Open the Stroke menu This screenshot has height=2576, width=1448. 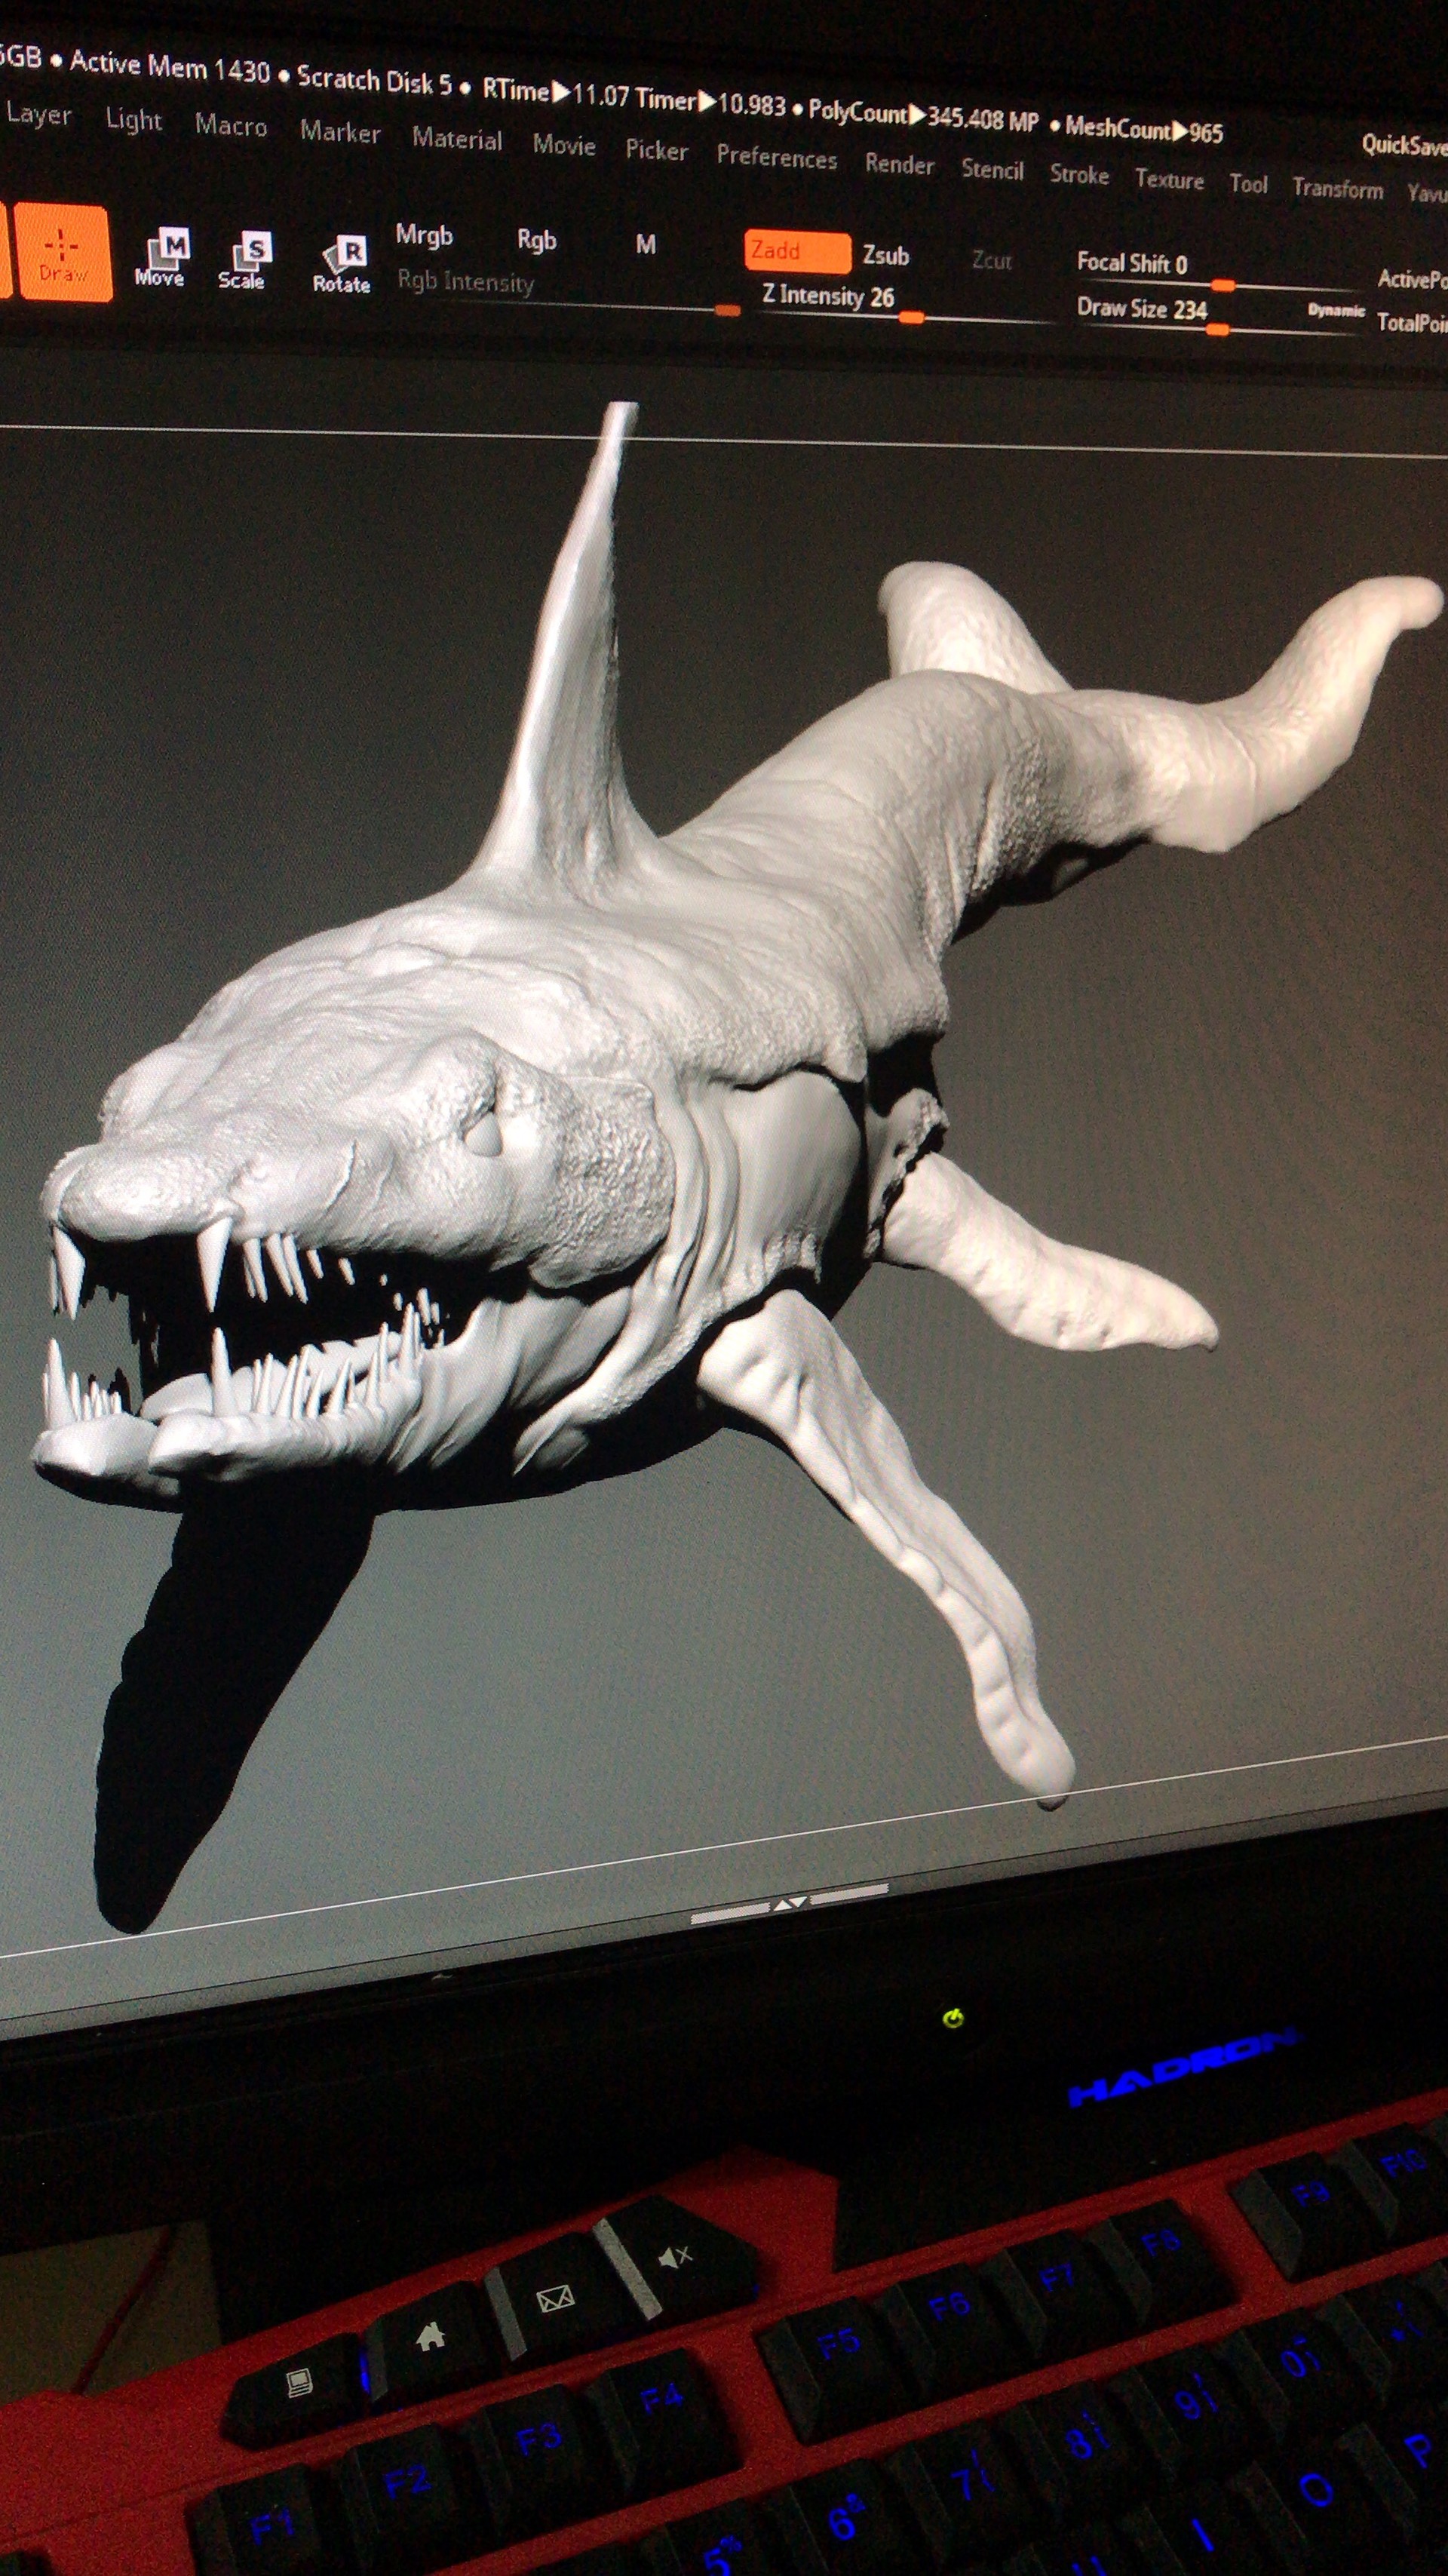pyautogui.click(x=1079, y=175)
